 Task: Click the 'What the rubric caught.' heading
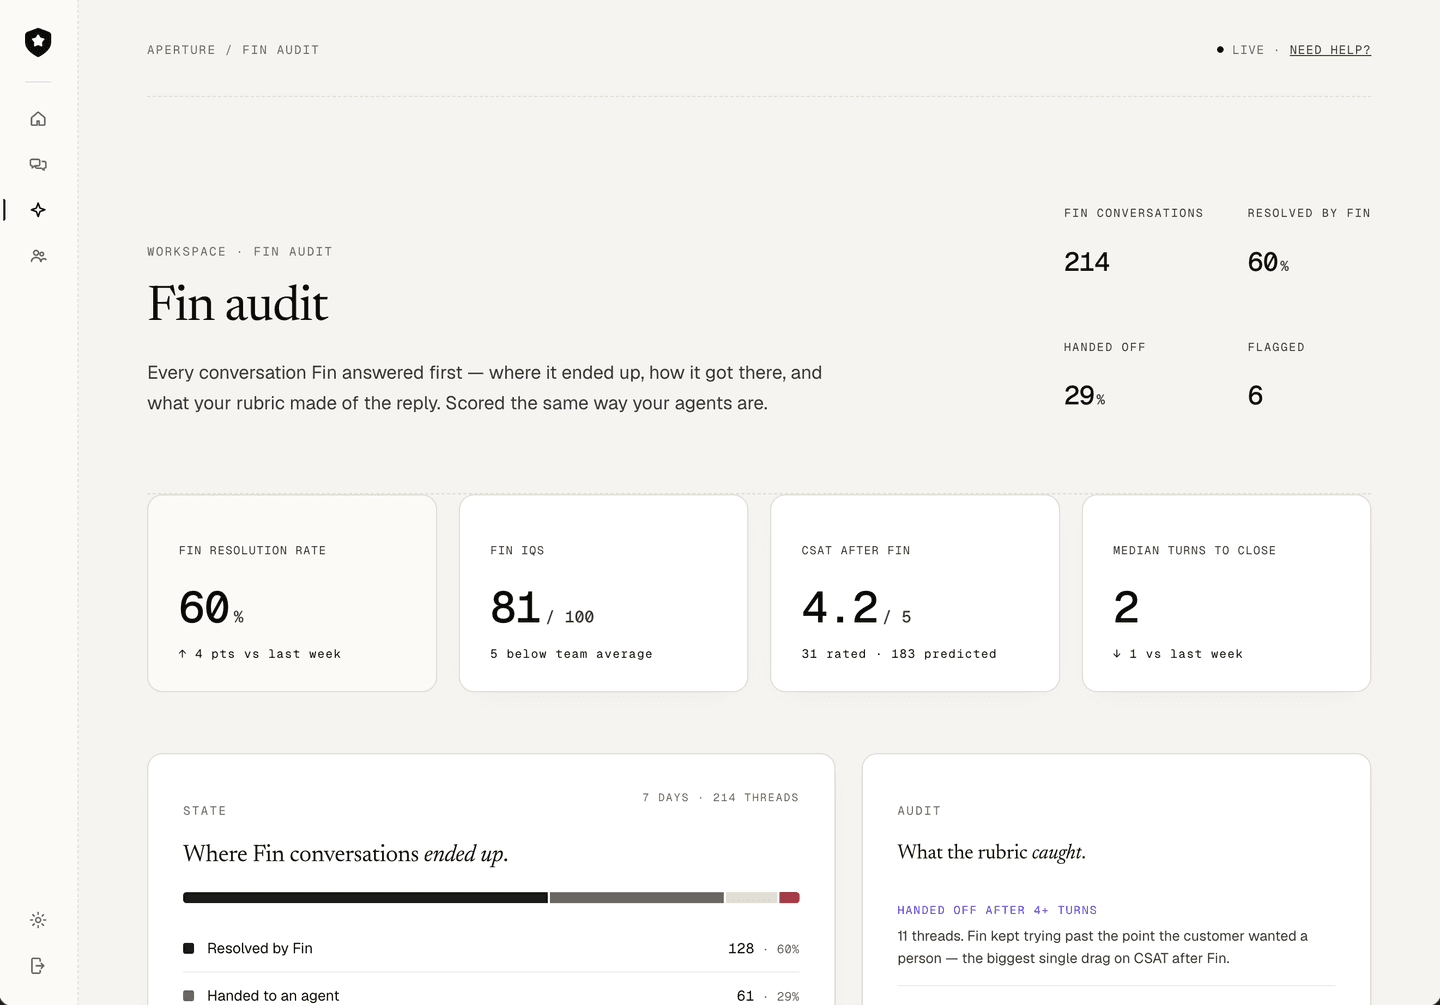[x=992, y=852]
